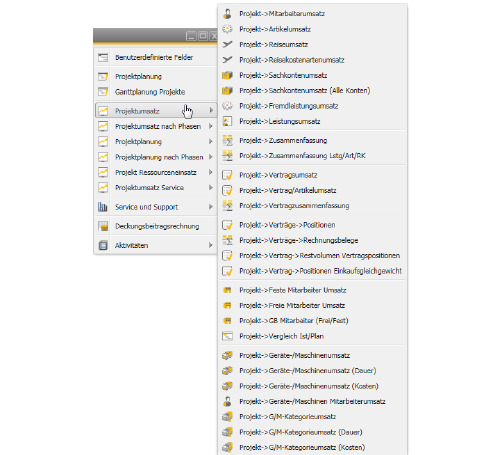This screenshot has width=502, height=455.
Task: Expand Projektumsatz nach Phasen submenu arrow
Action: coord(211,126)
